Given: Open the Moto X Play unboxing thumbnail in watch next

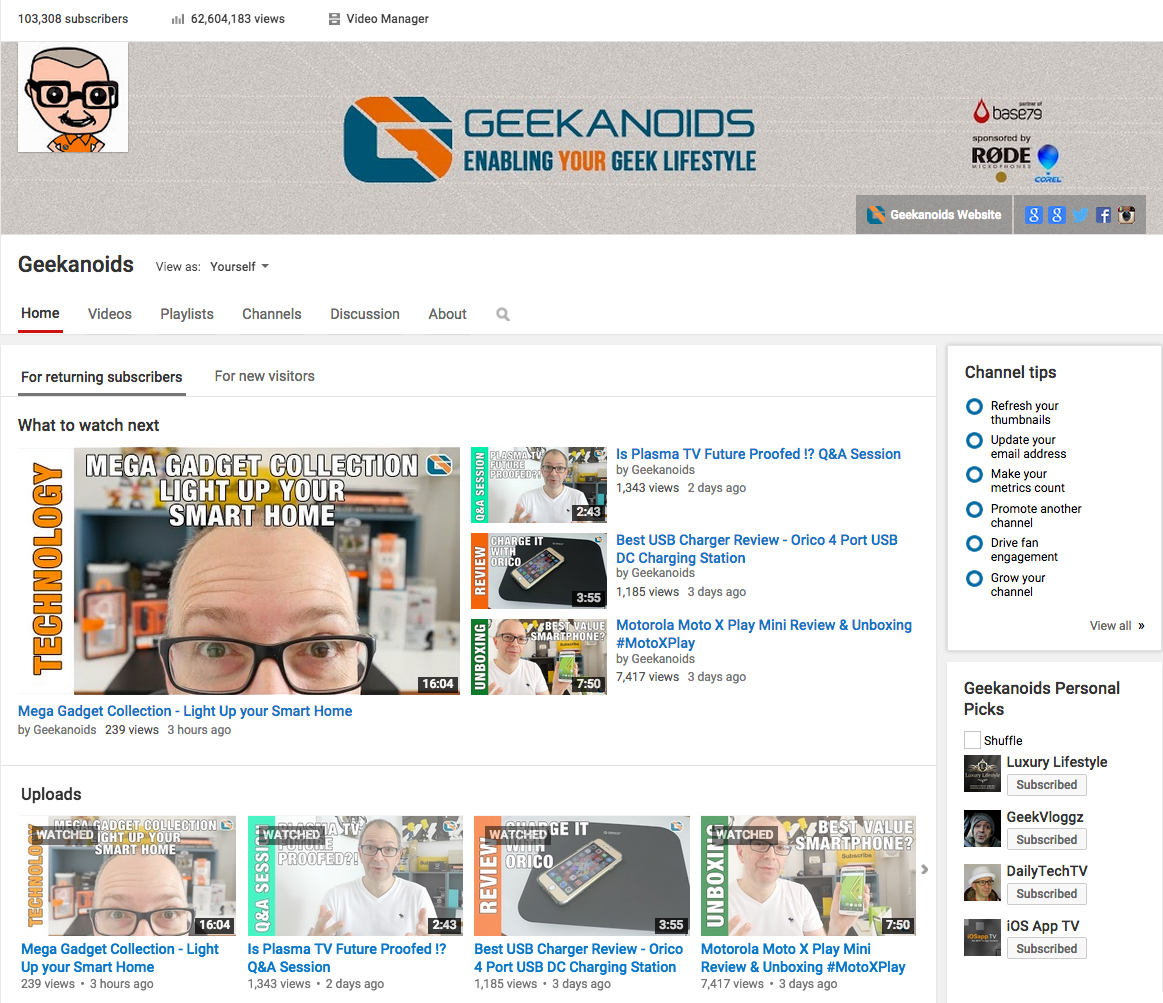Looking at the screenshot, I should point(538,657).
